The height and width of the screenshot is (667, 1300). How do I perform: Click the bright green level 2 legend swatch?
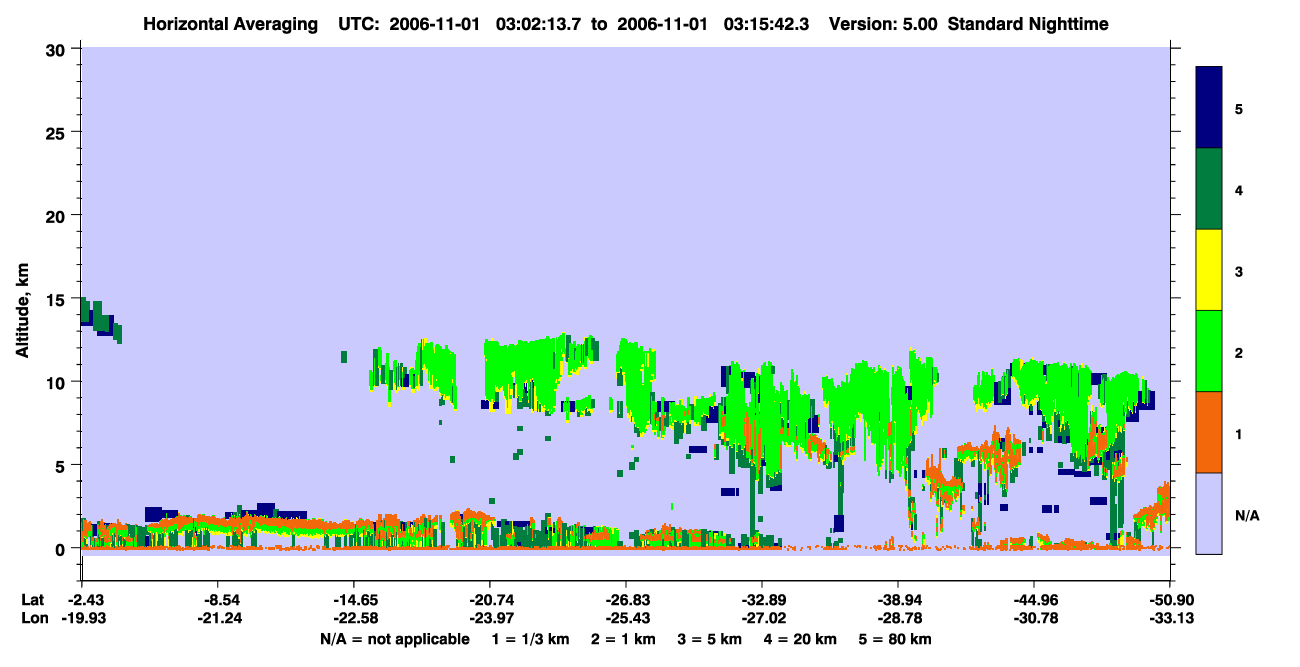(1209, 351)
